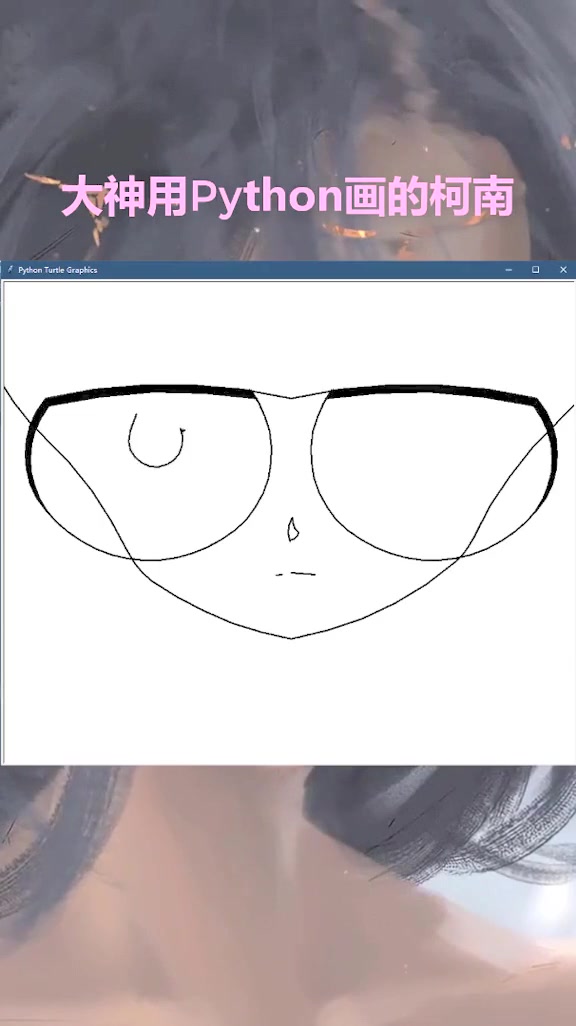Click the turtle feather icon in title bar
The image size is (576, 1026).
(10, 269)
